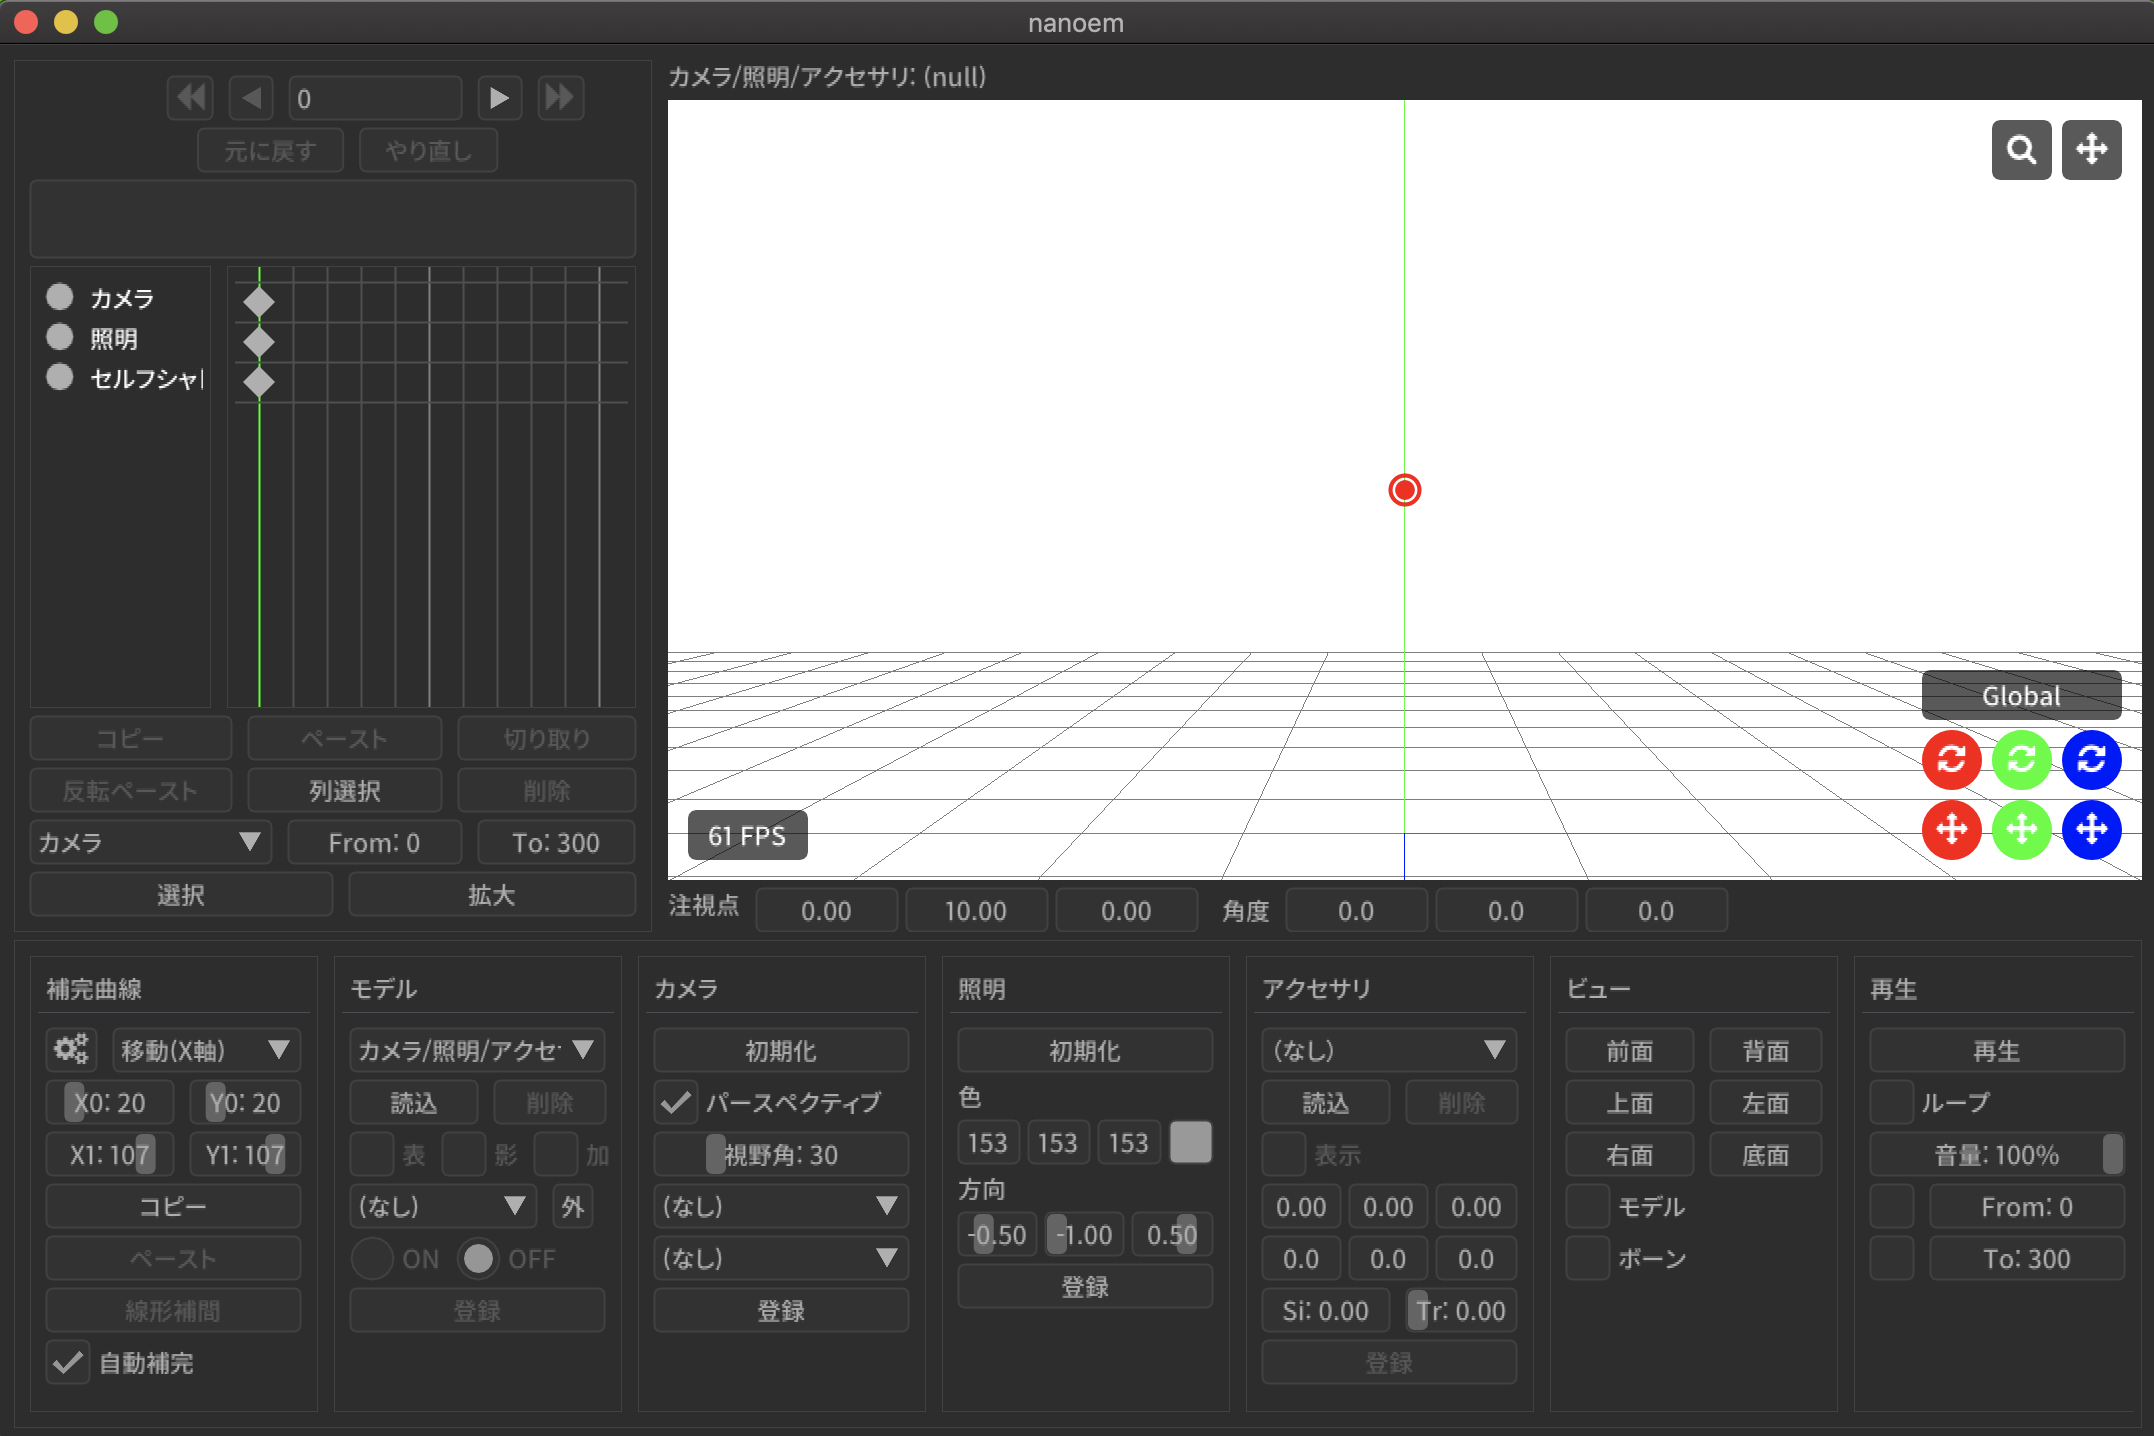Screen dimensions: 2154x1436
Task: Select the 照明 keyframe diamond at frame 0
Action: 259,341
